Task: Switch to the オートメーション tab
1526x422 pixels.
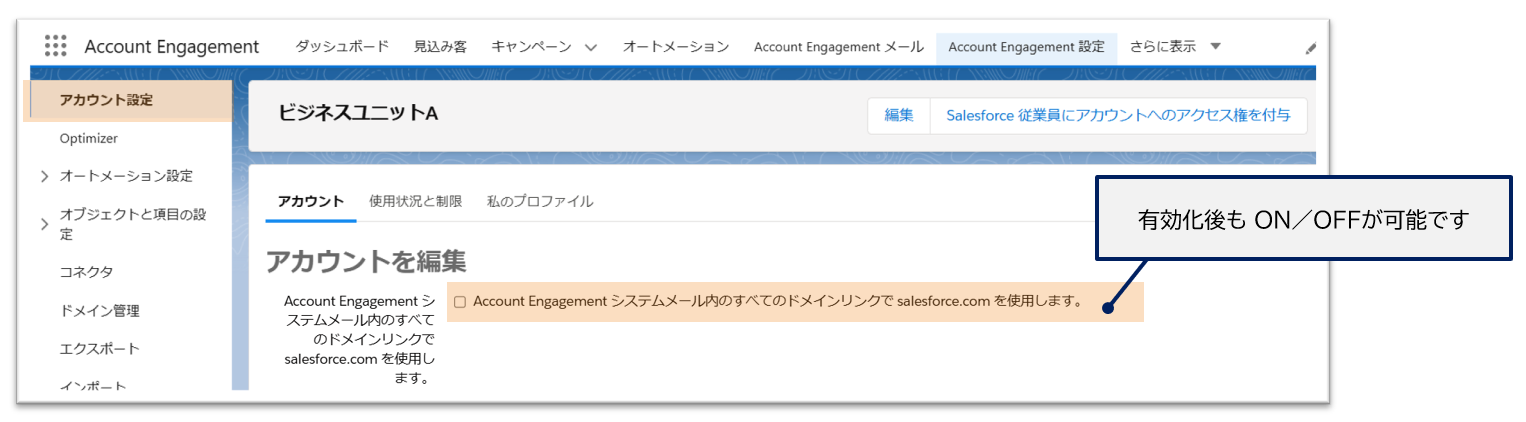Action: [x=676, y=46]
